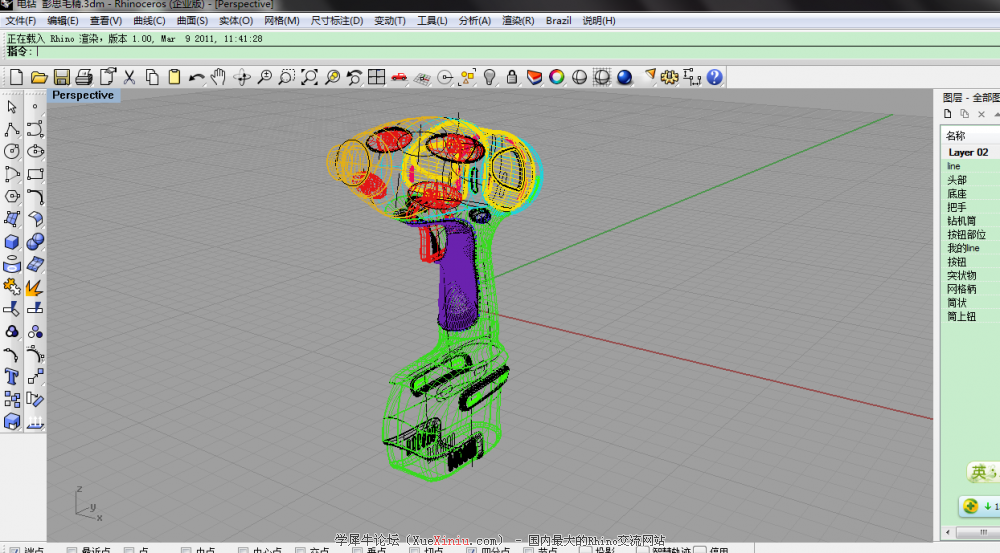Open the 渲染(R) menu
Image resolution: width=1000 pixels, height=553 pixels.
click(518, 20)
